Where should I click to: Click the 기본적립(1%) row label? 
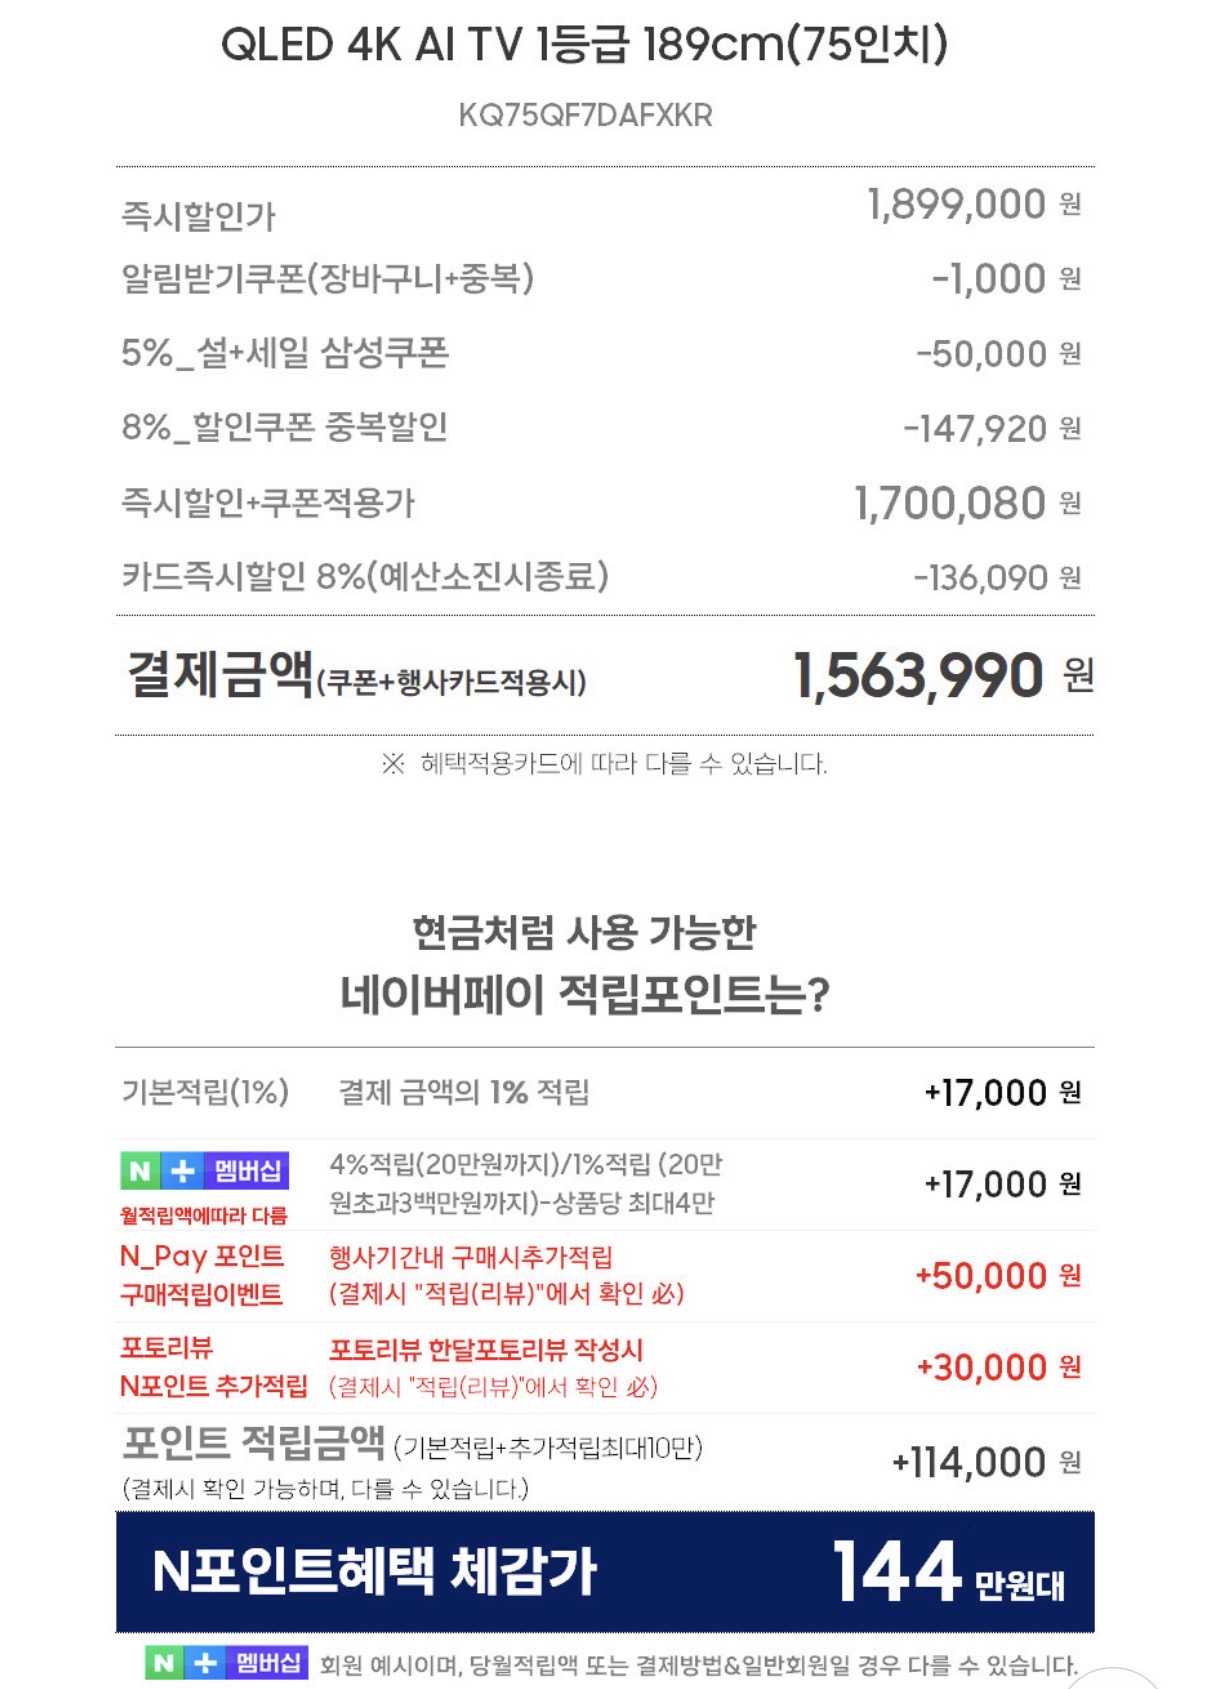[x=205, y=1092]
